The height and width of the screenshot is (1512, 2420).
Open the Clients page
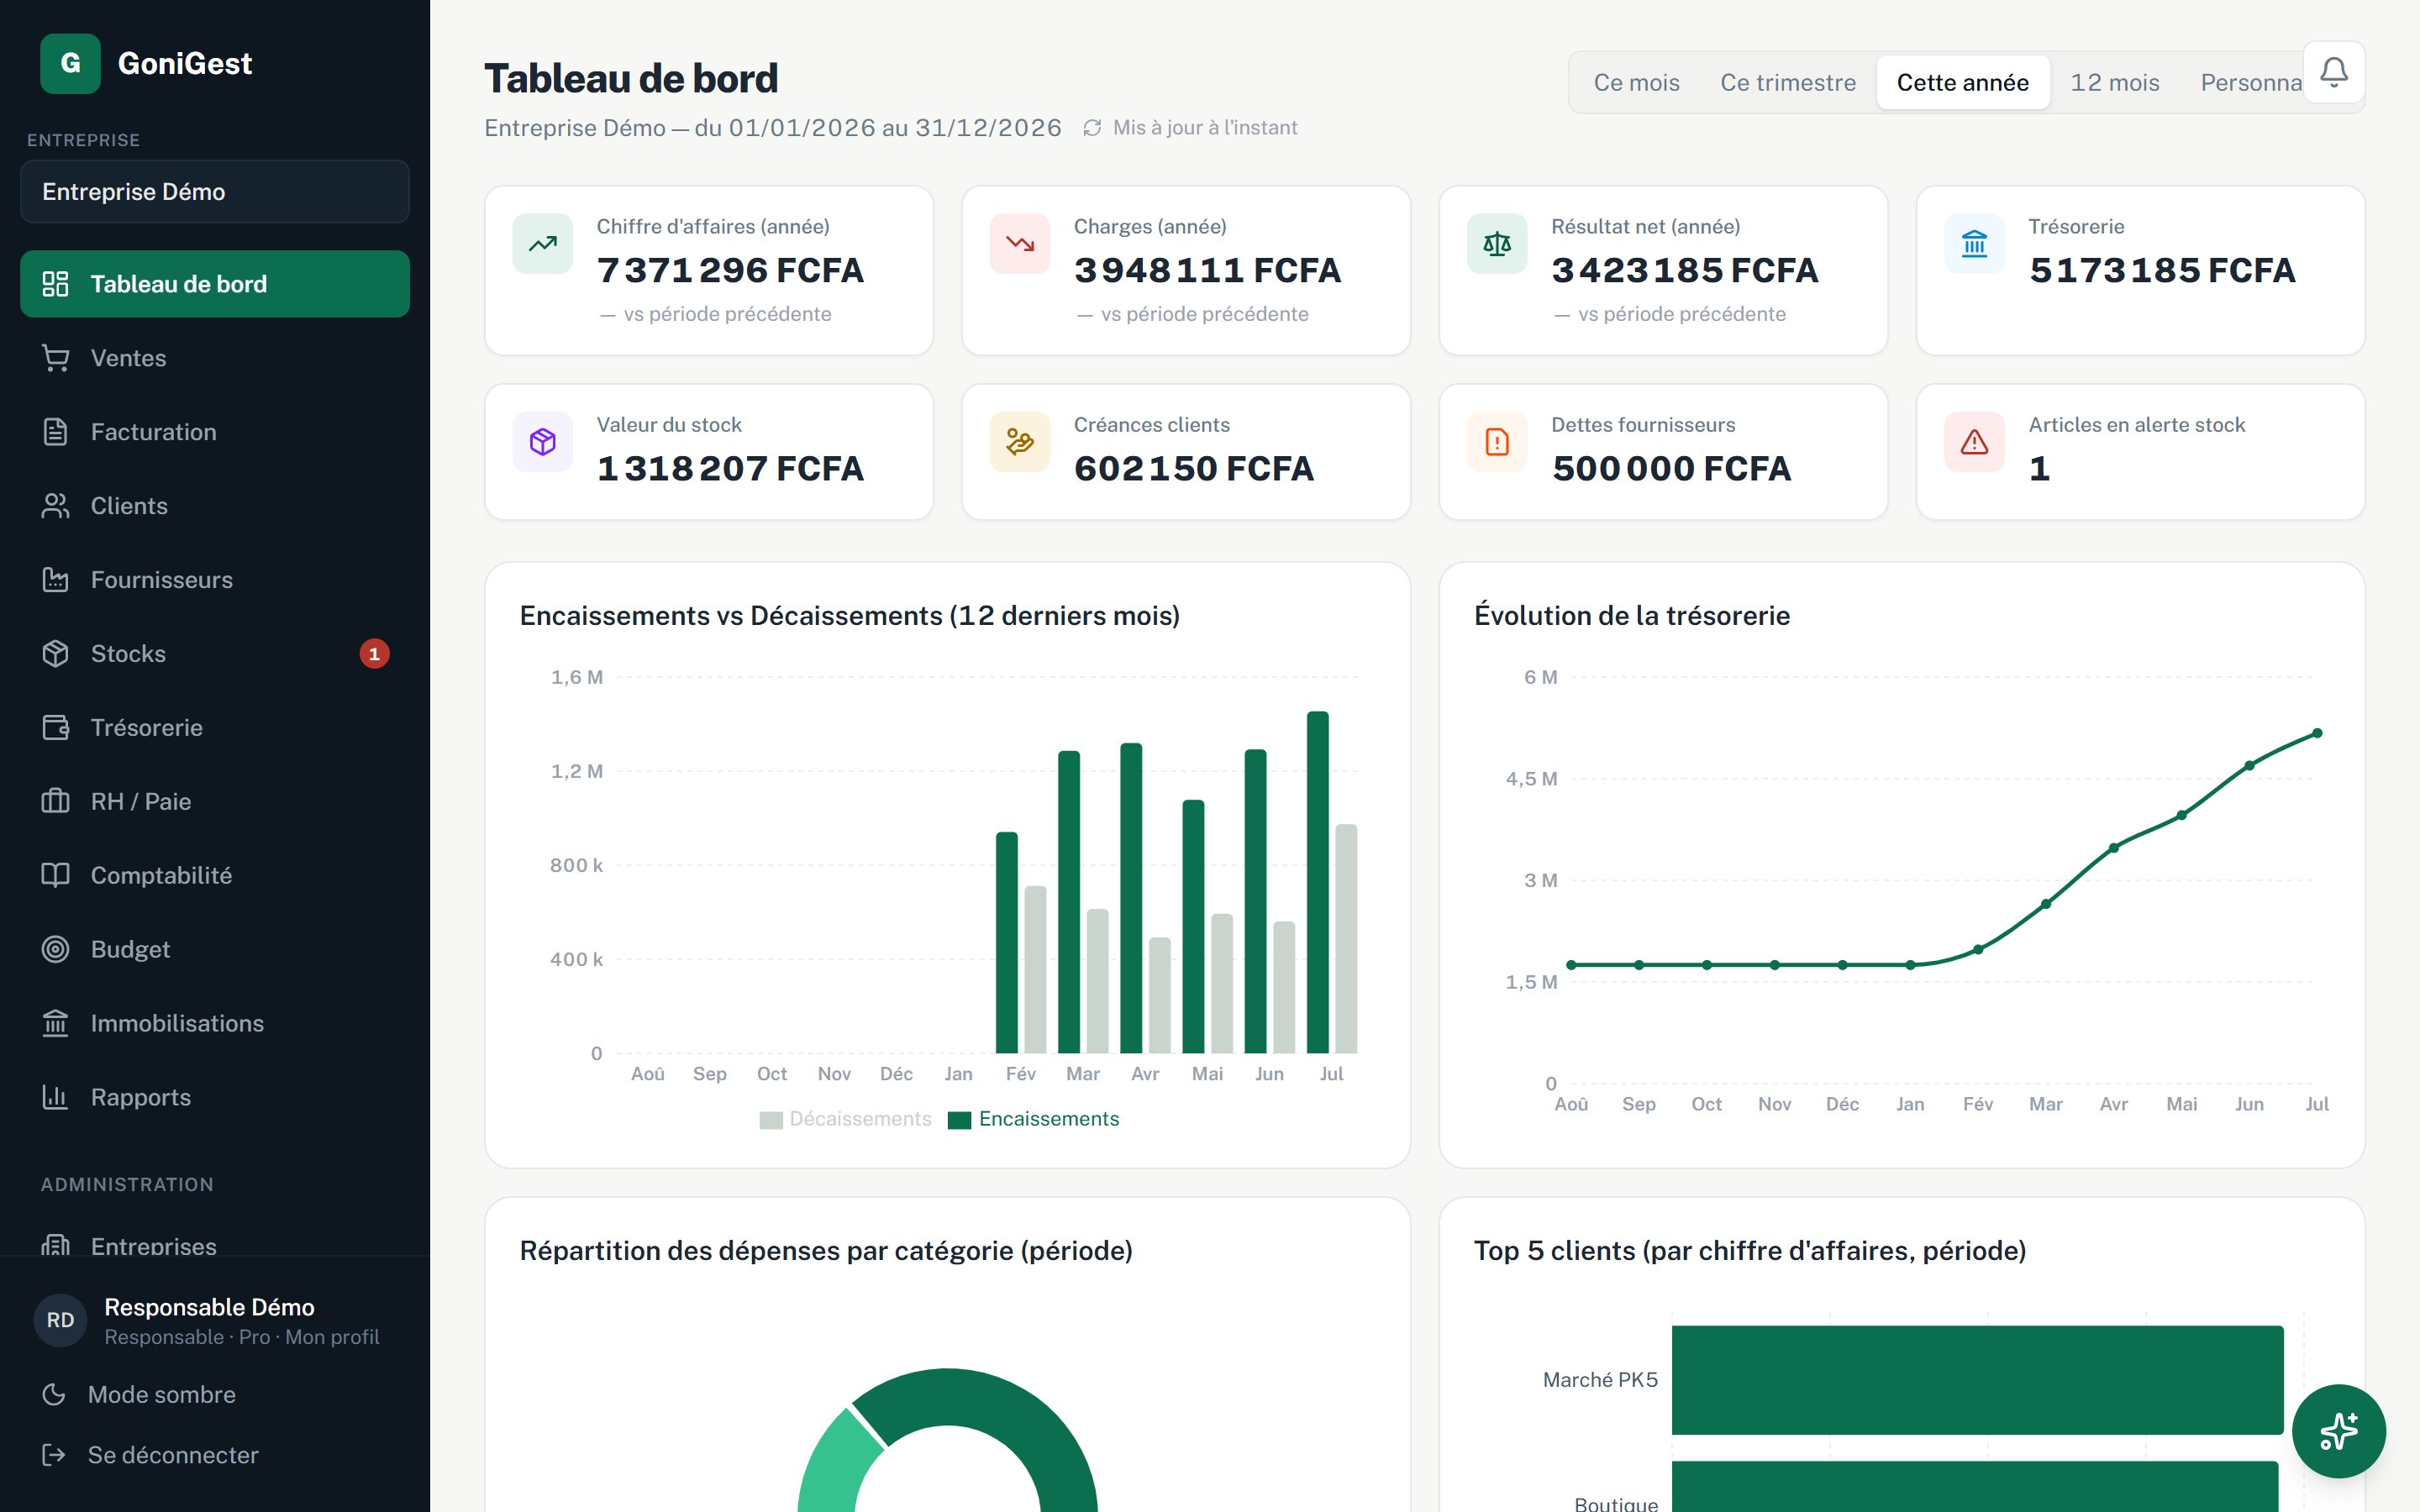tap(215, 506)
